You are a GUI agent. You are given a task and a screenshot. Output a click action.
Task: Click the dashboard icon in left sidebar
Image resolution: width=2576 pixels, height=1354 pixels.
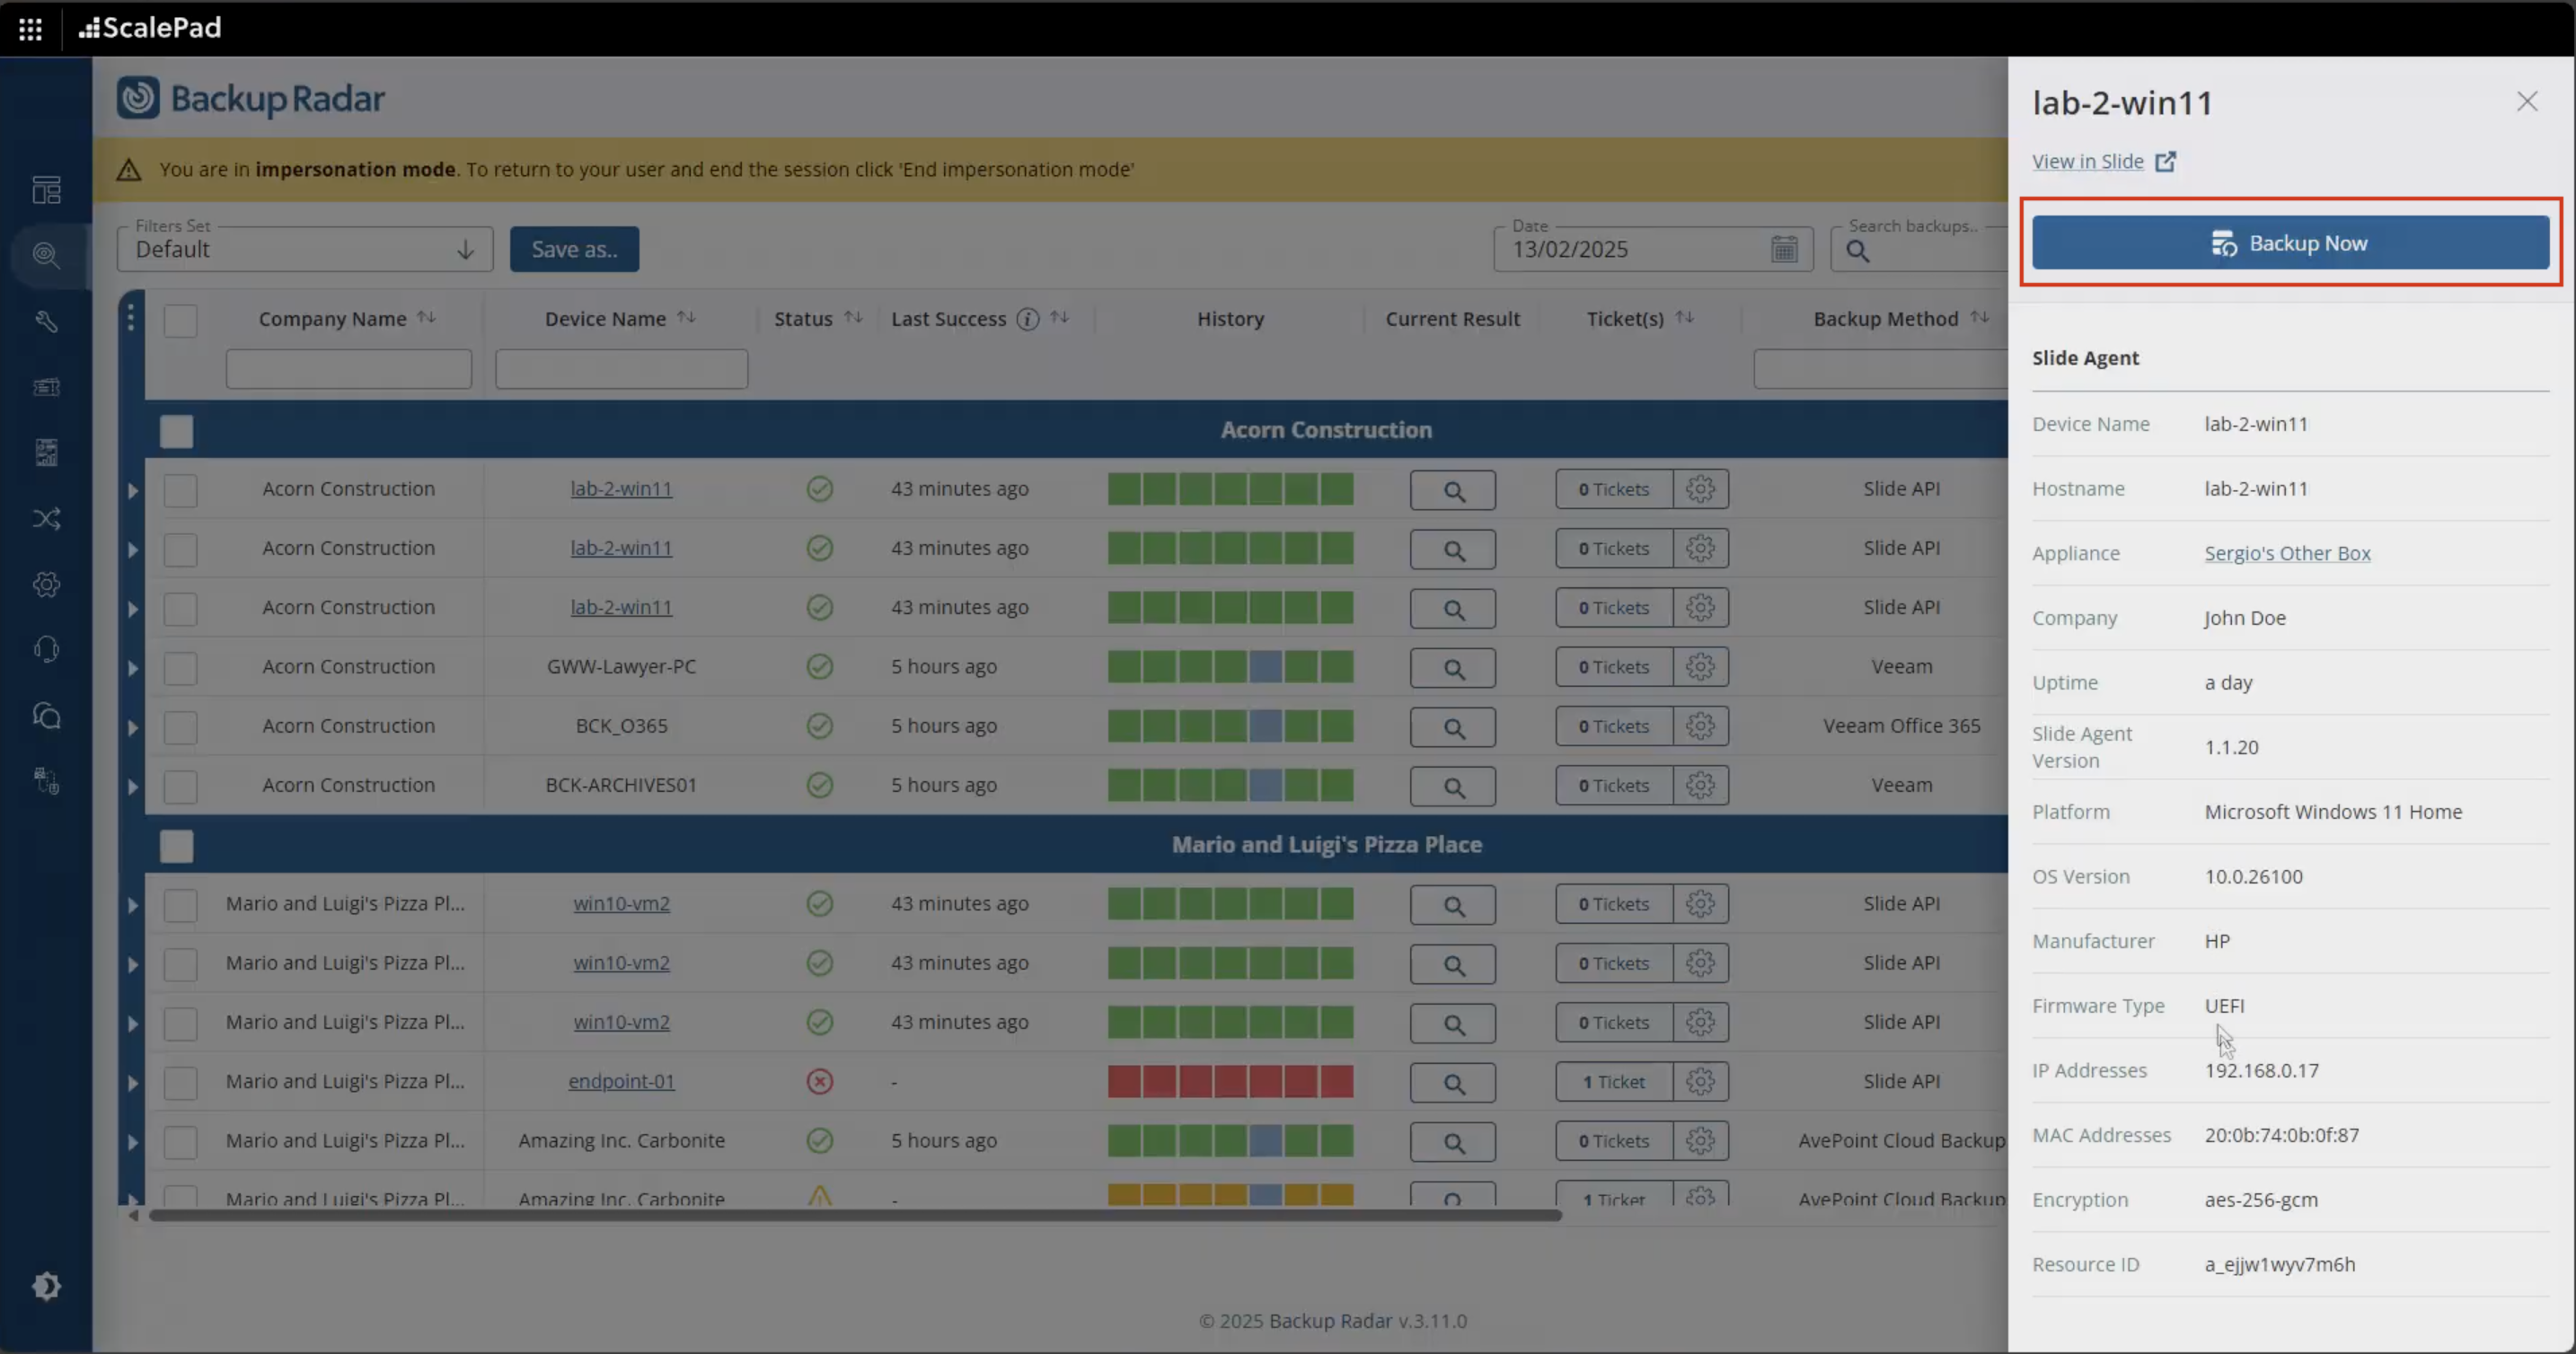(46, 190)
